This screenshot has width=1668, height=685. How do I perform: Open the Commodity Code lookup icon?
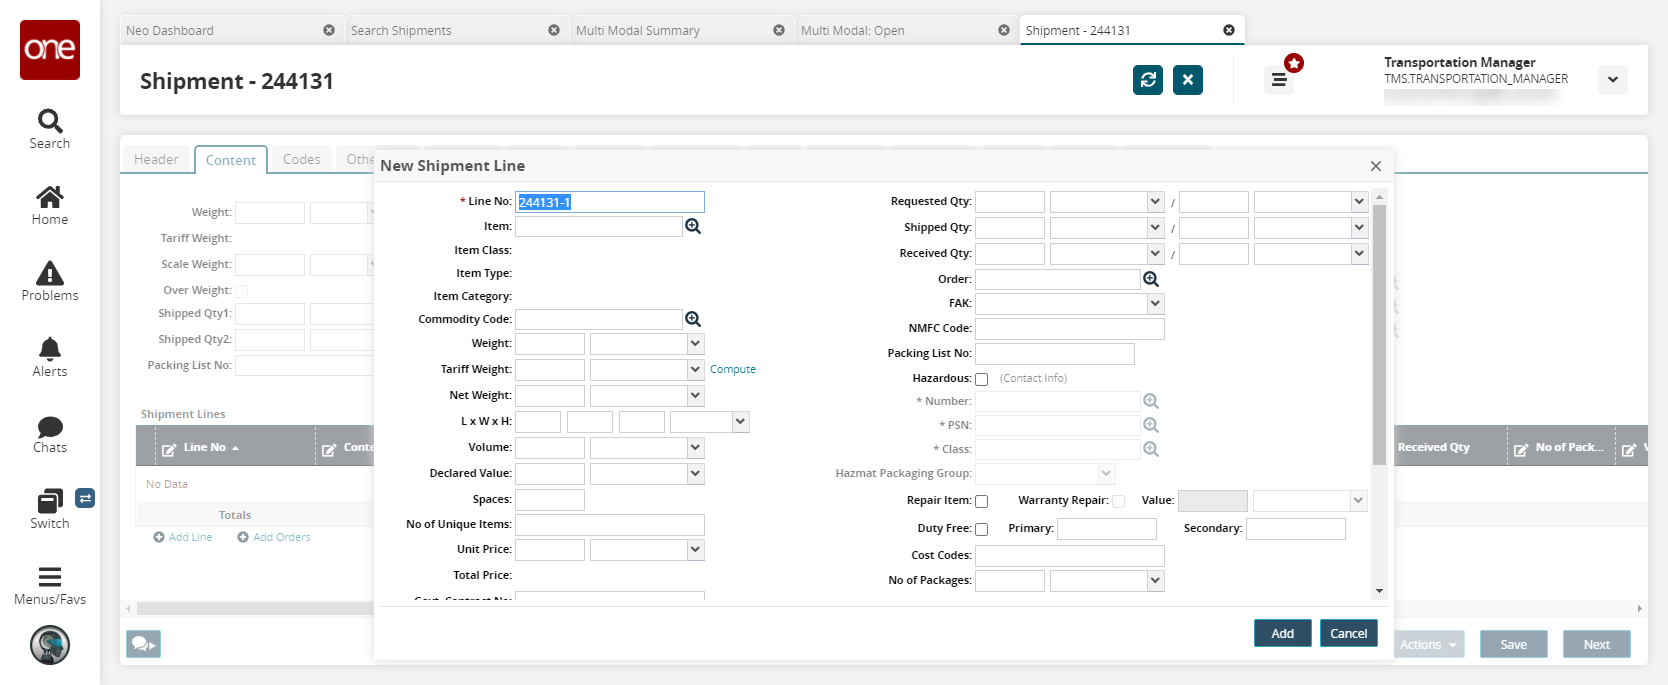[x=693, y=319]
